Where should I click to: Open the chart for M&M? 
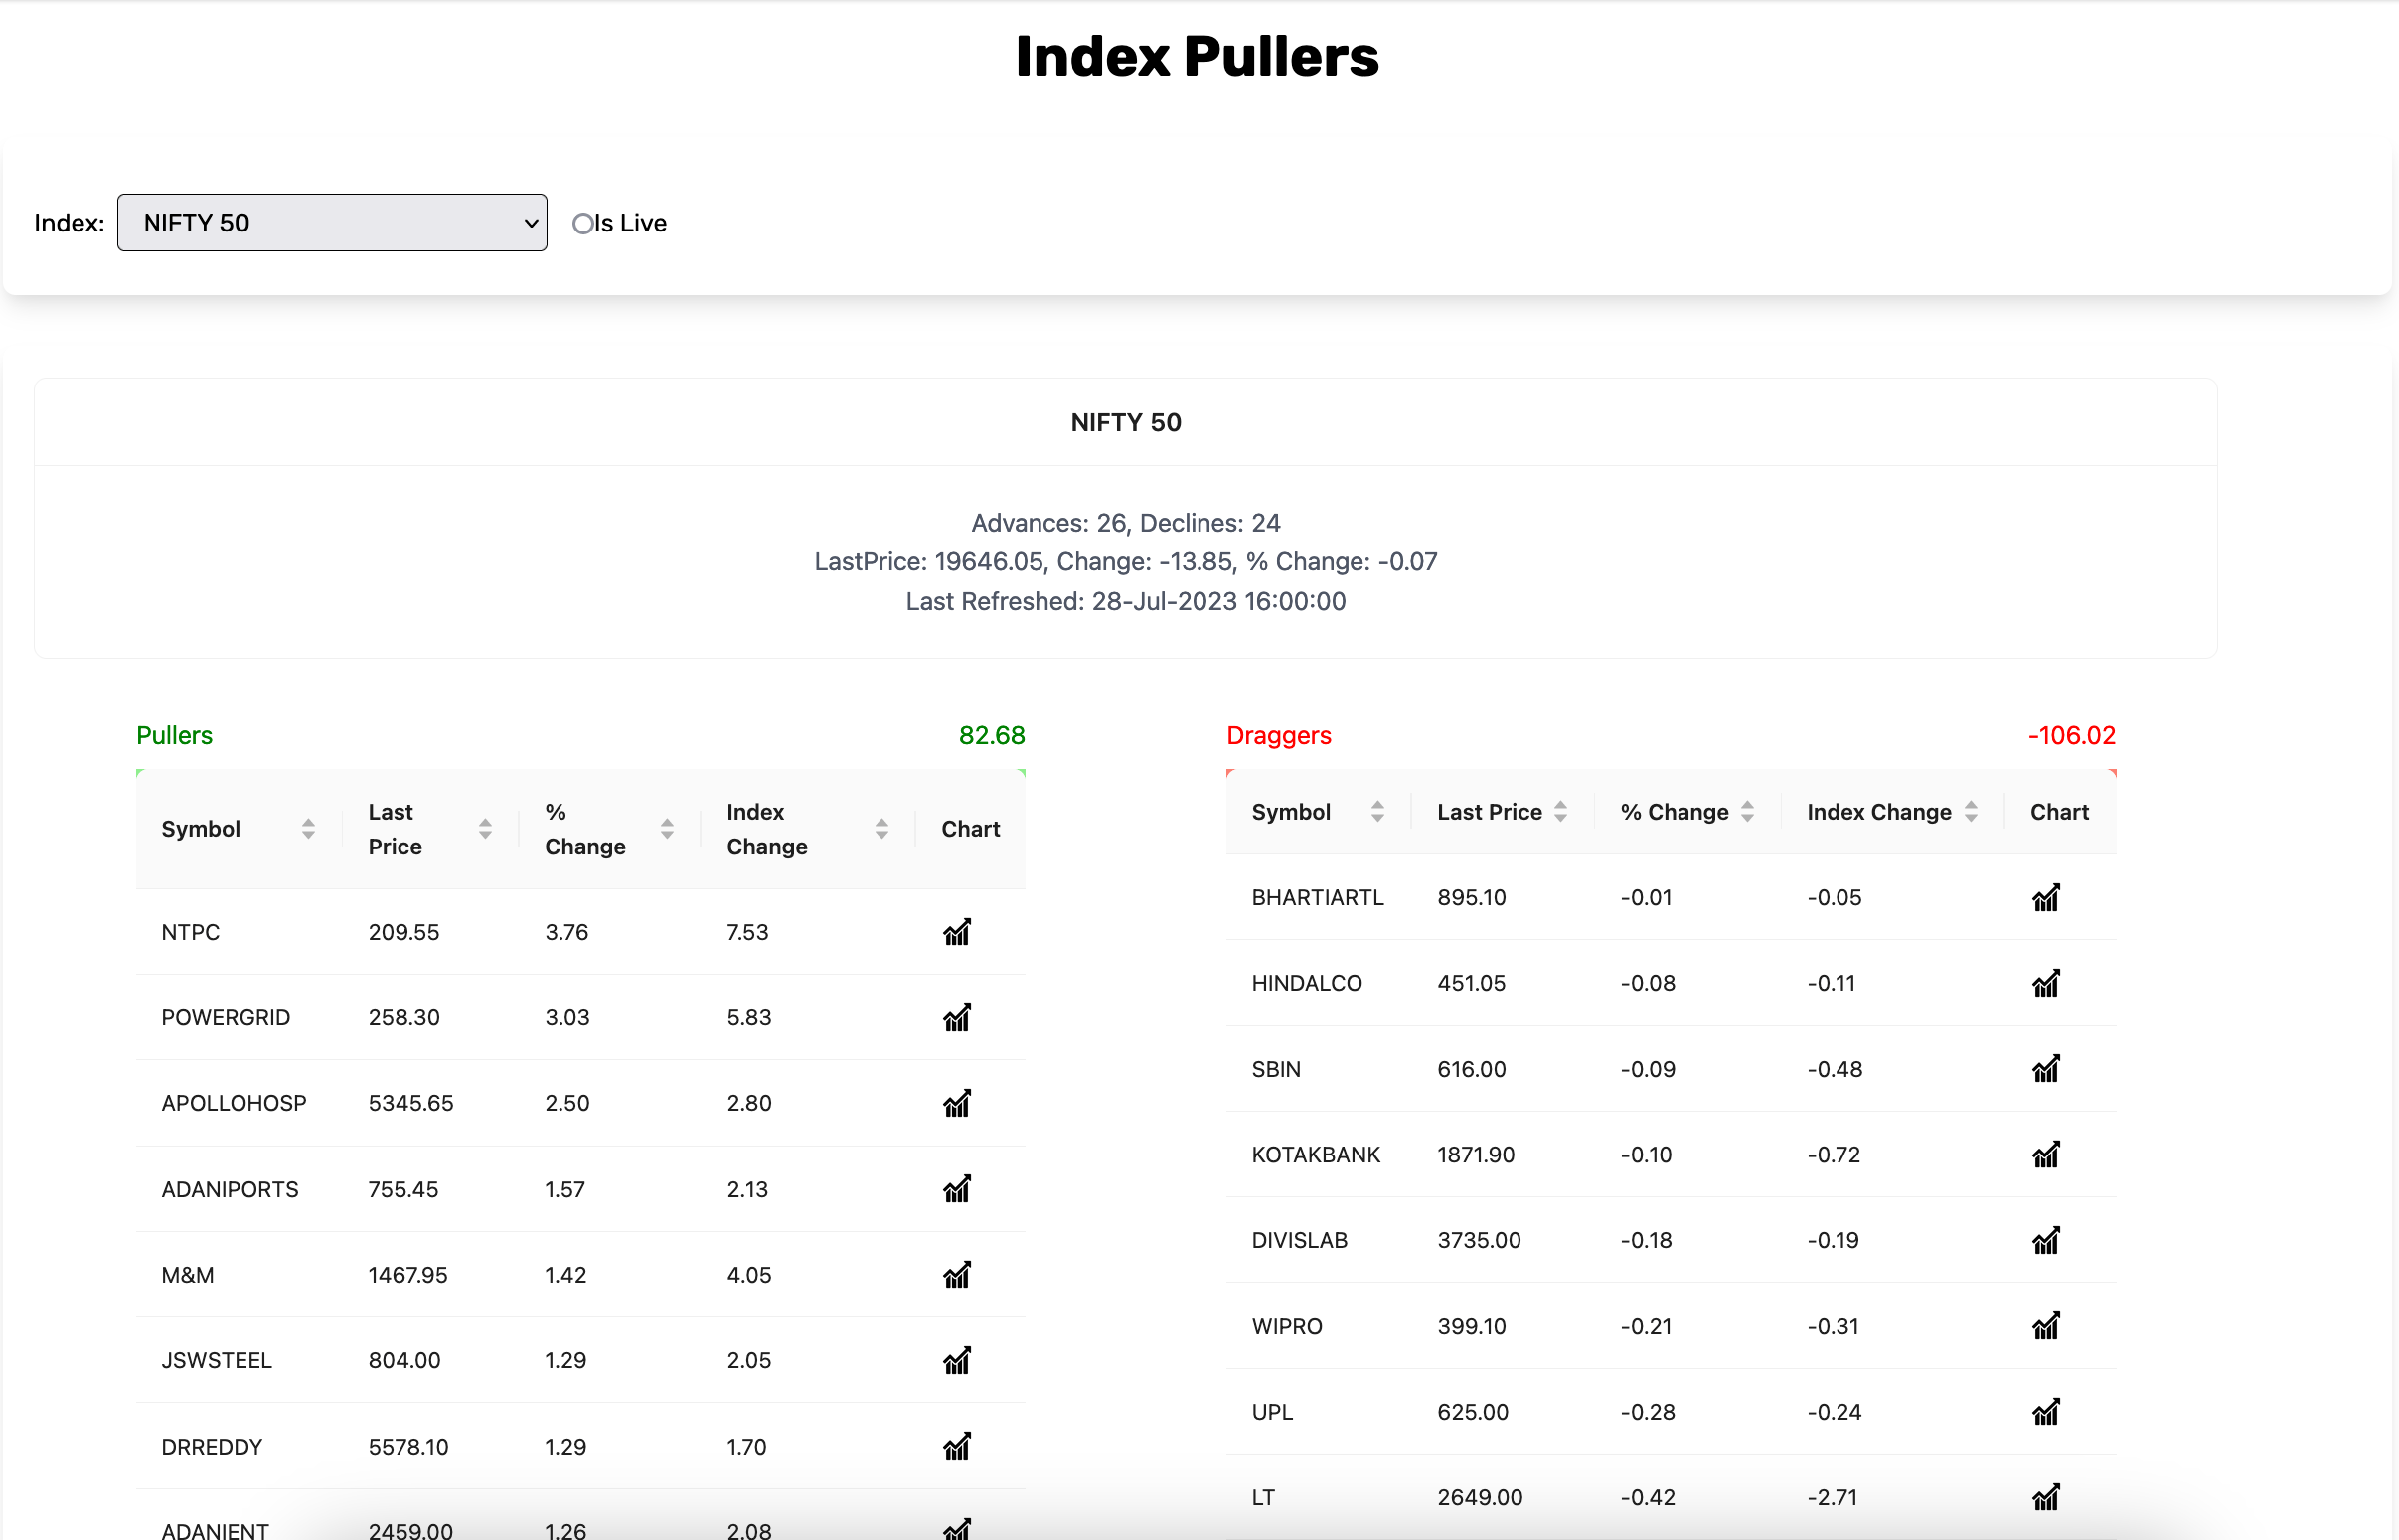tap(957, 1275)
